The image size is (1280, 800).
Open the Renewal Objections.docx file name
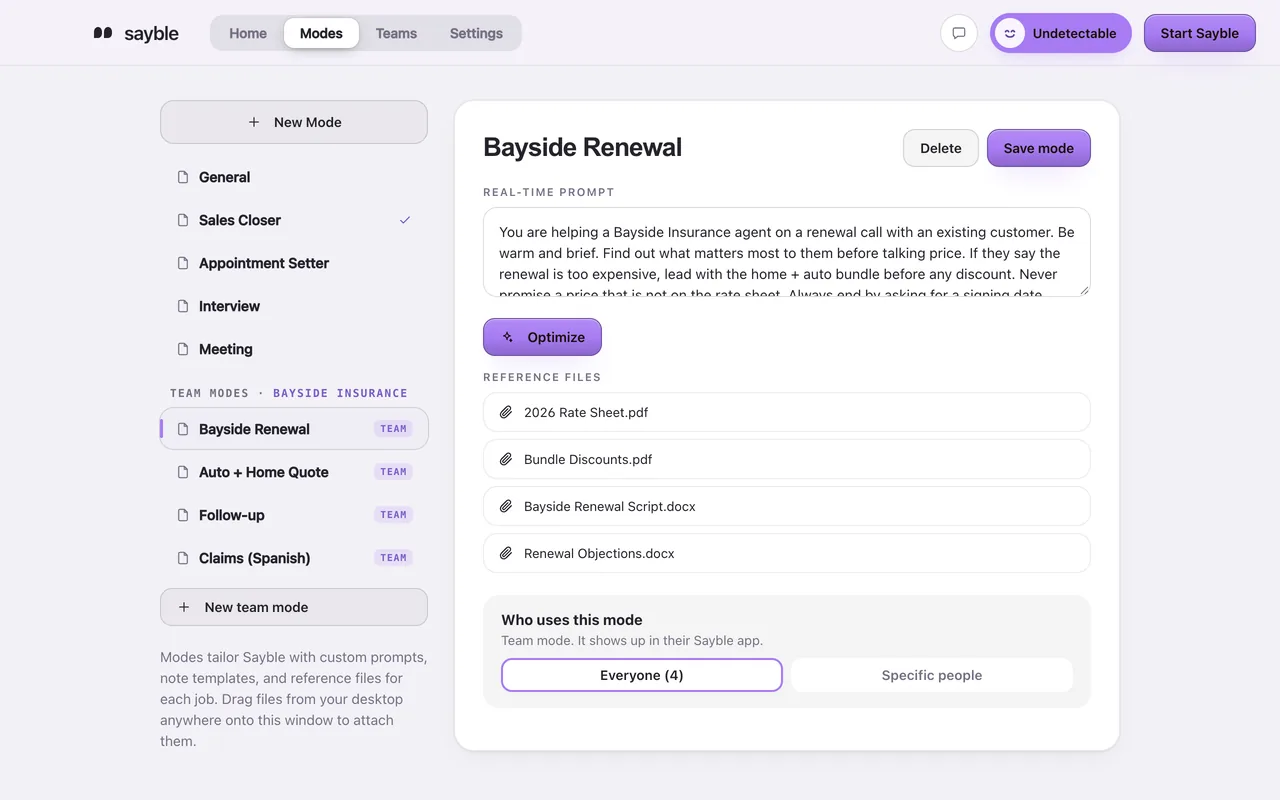(600, 553)
